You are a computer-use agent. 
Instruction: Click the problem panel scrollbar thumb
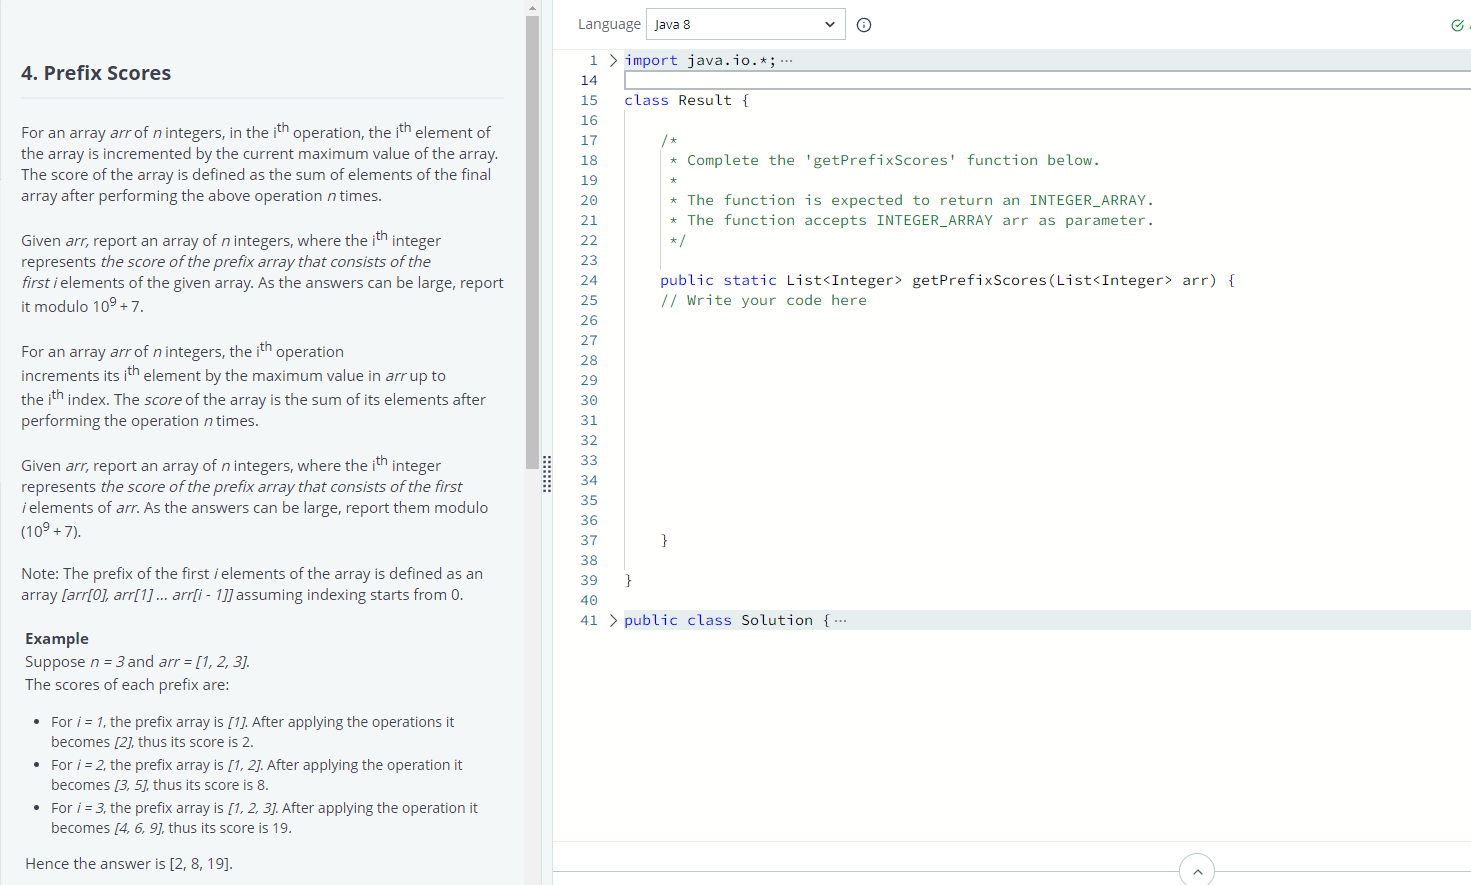click(532, 242)
